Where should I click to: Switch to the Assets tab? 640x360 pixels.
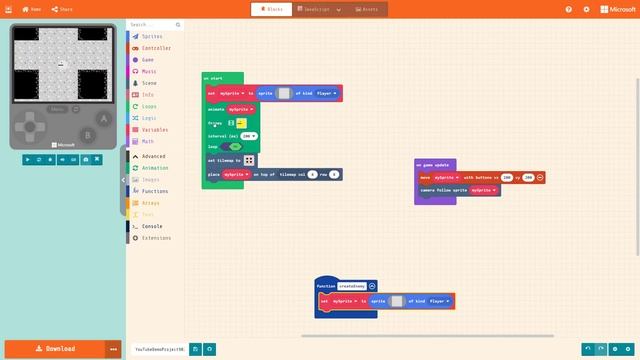(x=367, y=9)
